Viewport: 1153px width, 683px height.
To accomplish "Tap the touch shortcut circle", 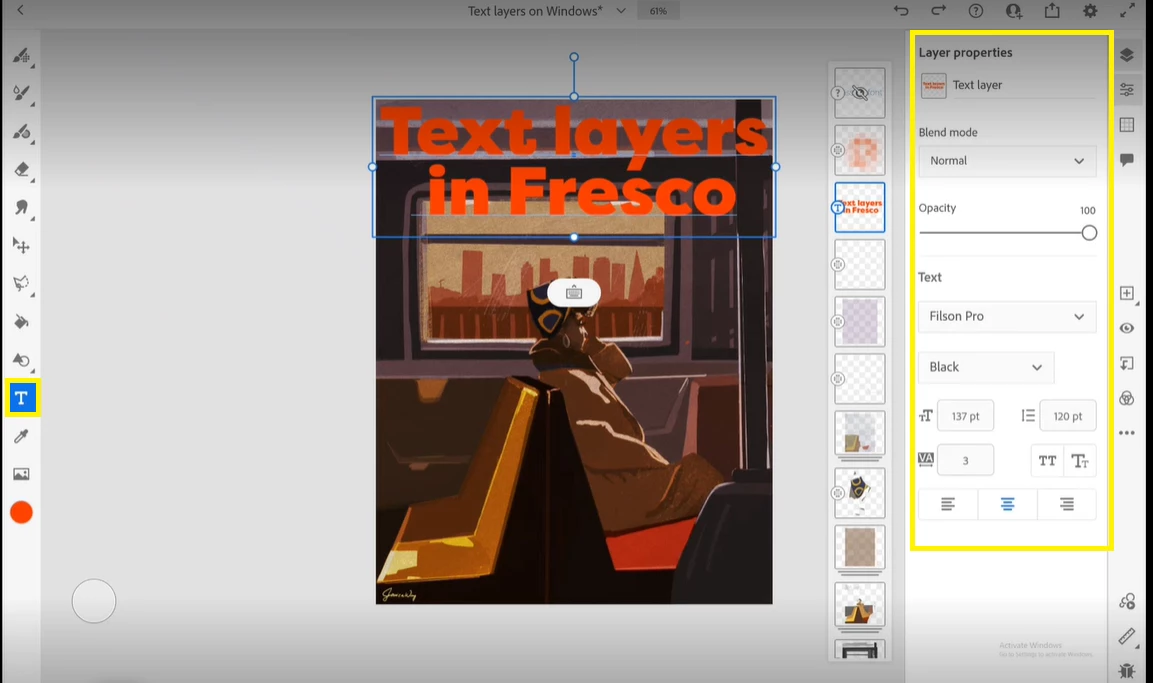I will (x=93, y=601).
